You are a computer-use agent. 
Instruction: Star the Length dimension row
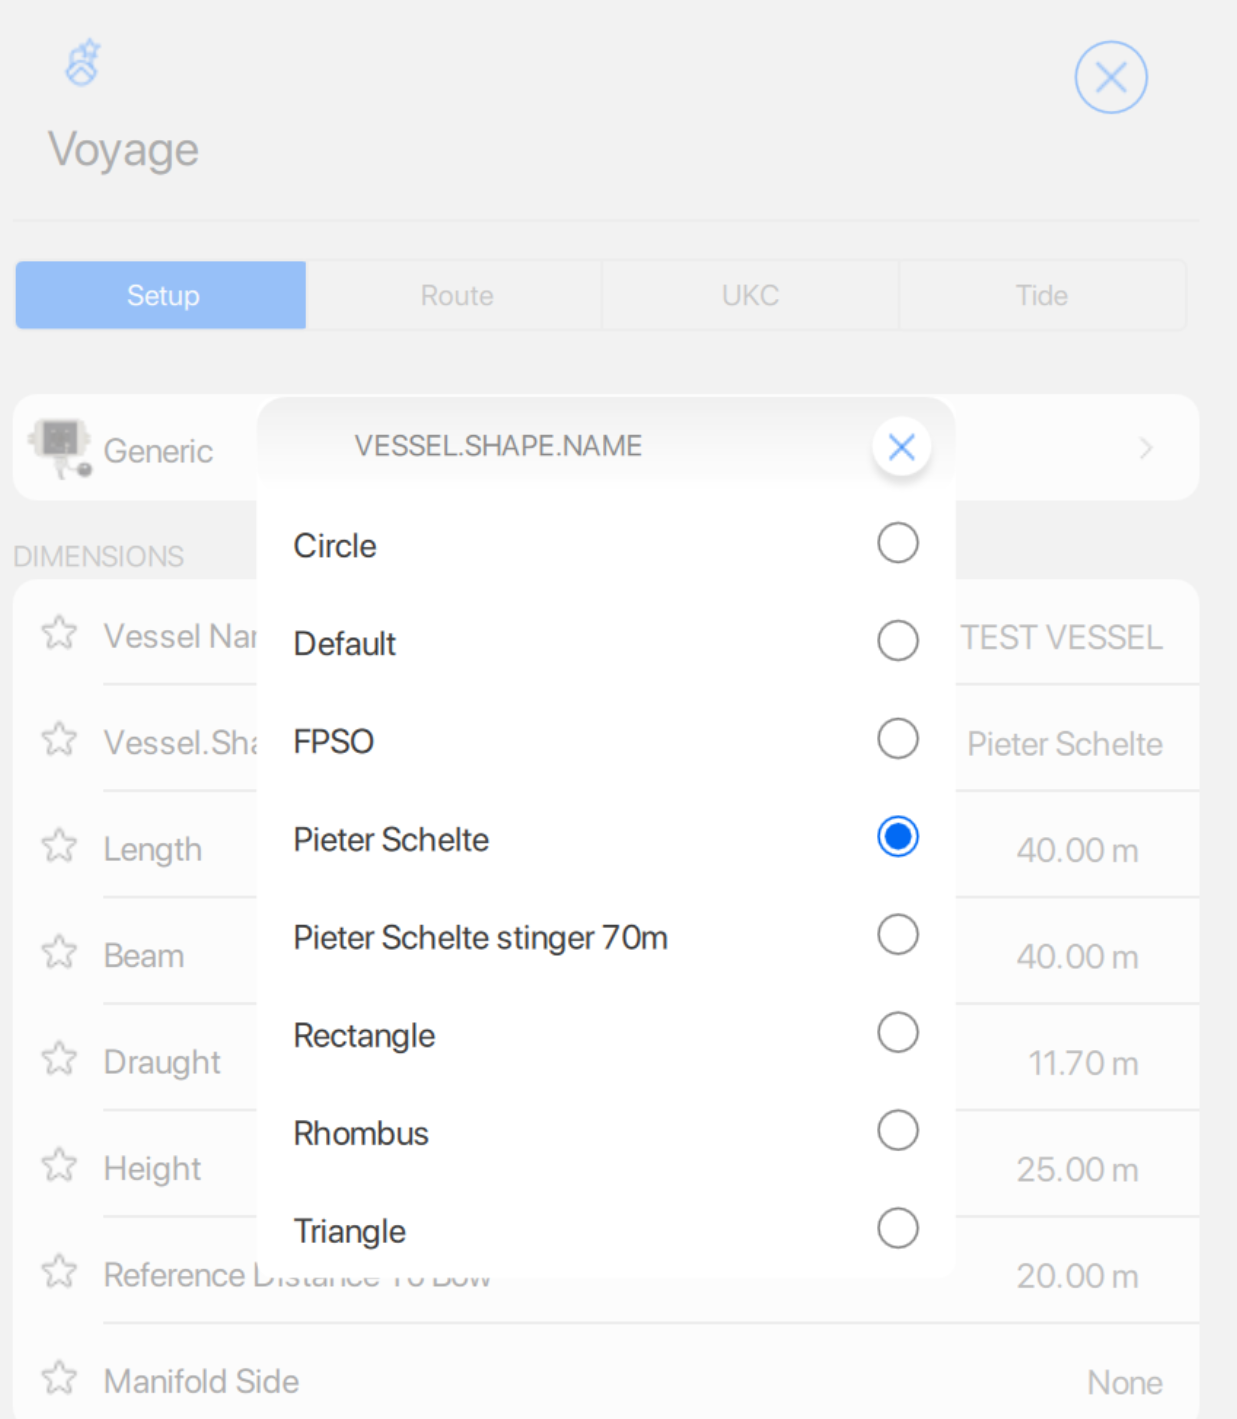(x=59, y=846)
